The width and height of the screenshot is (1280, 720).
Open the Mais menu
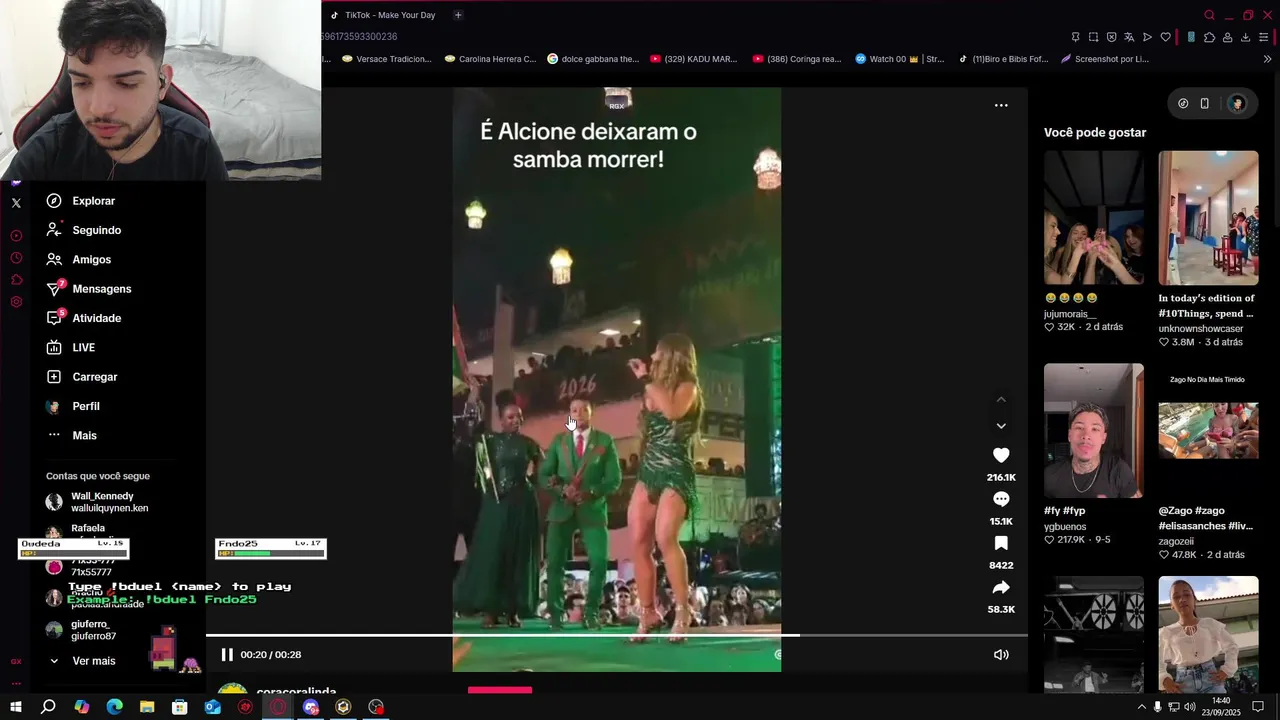(71, 435)
